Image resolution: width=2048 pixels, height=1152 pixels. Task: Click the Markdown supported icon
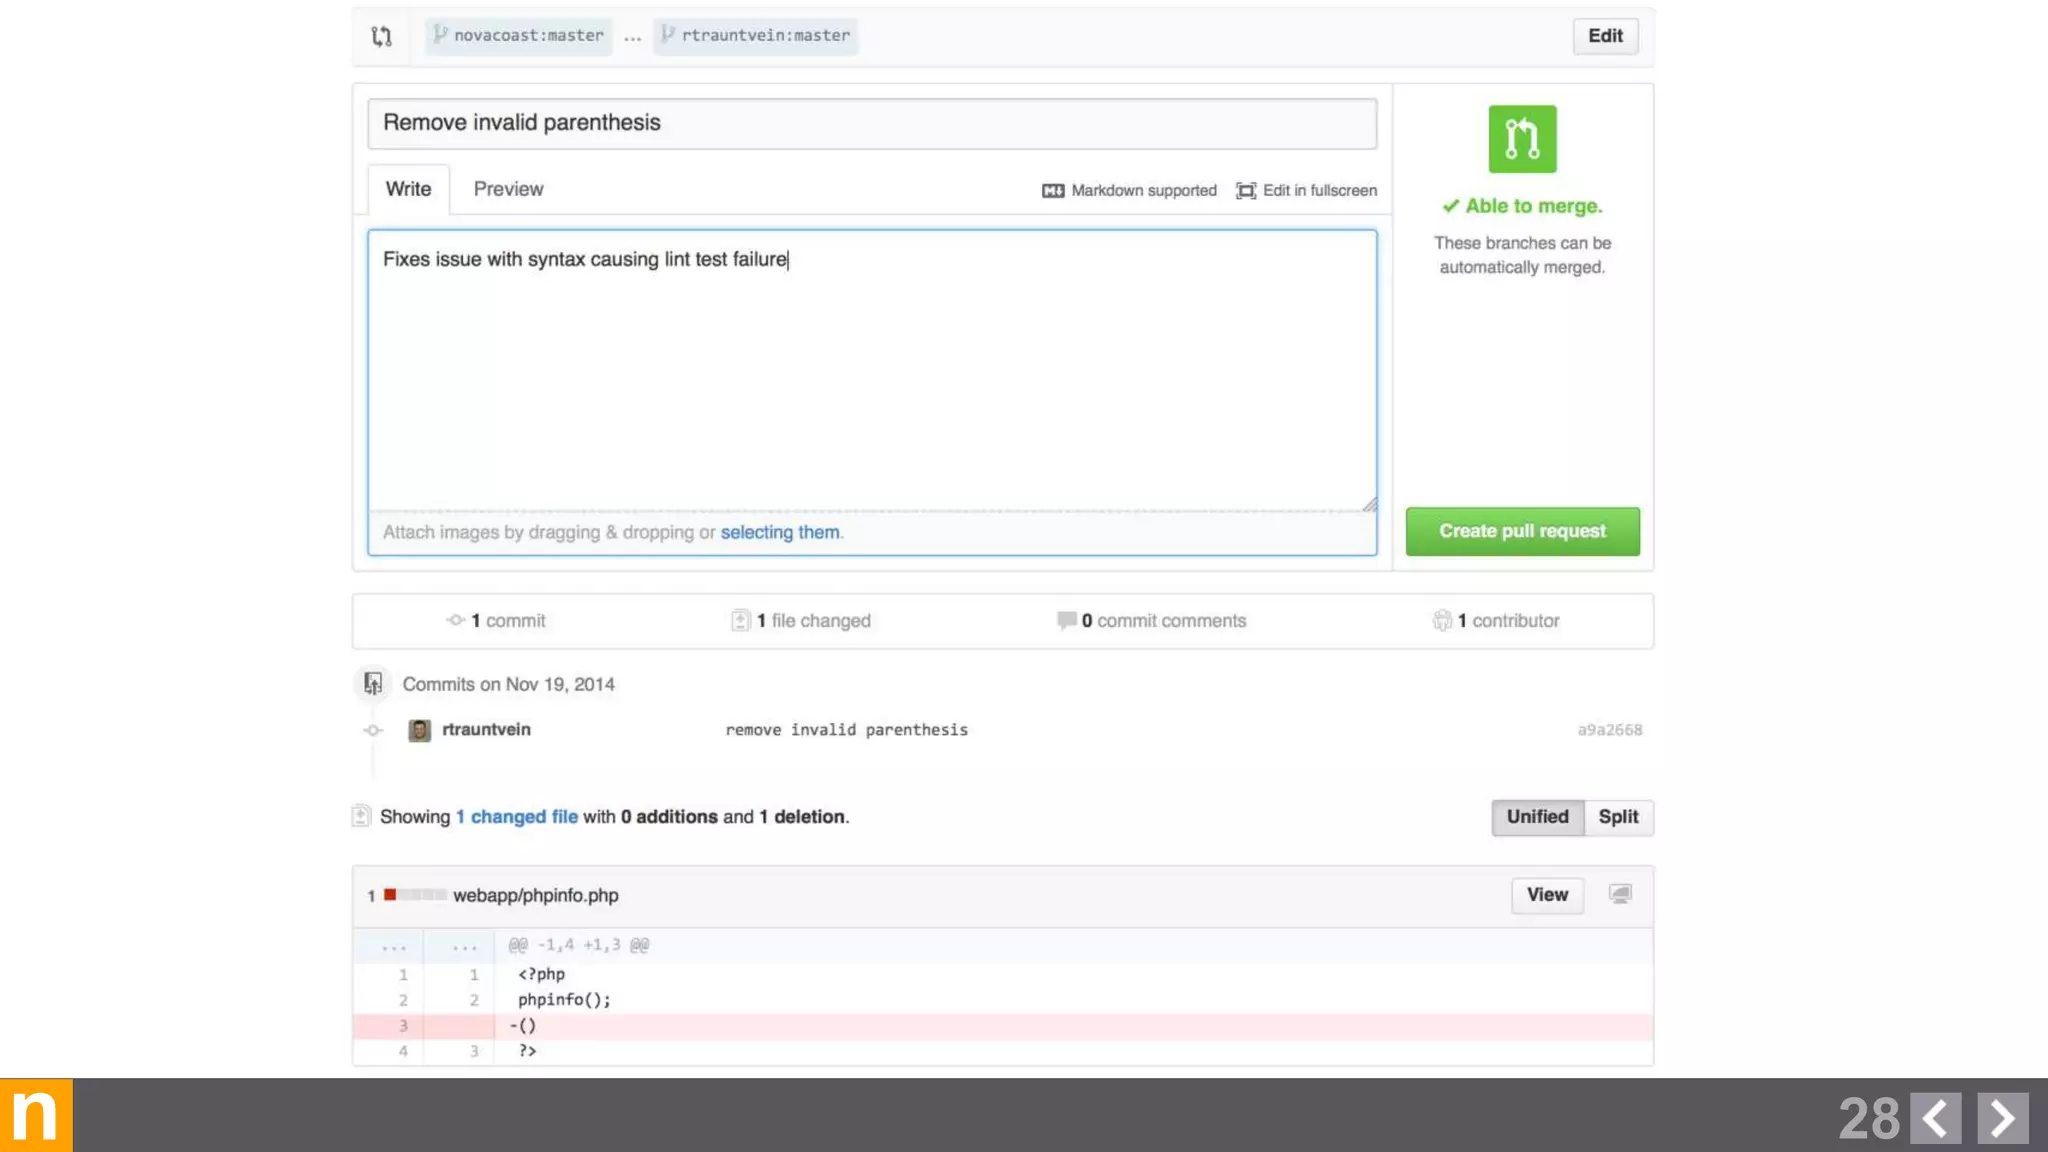1052,190
